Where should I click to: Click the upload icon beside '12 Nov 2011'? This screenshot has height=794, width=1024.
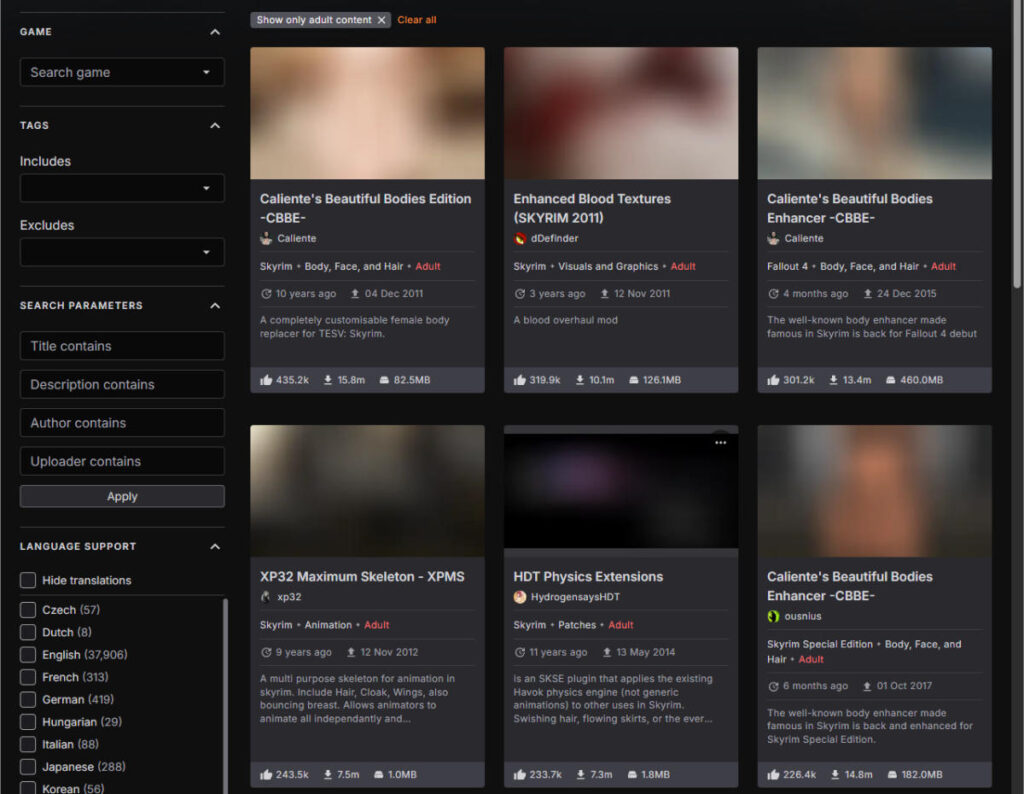[x=605, y=294]
